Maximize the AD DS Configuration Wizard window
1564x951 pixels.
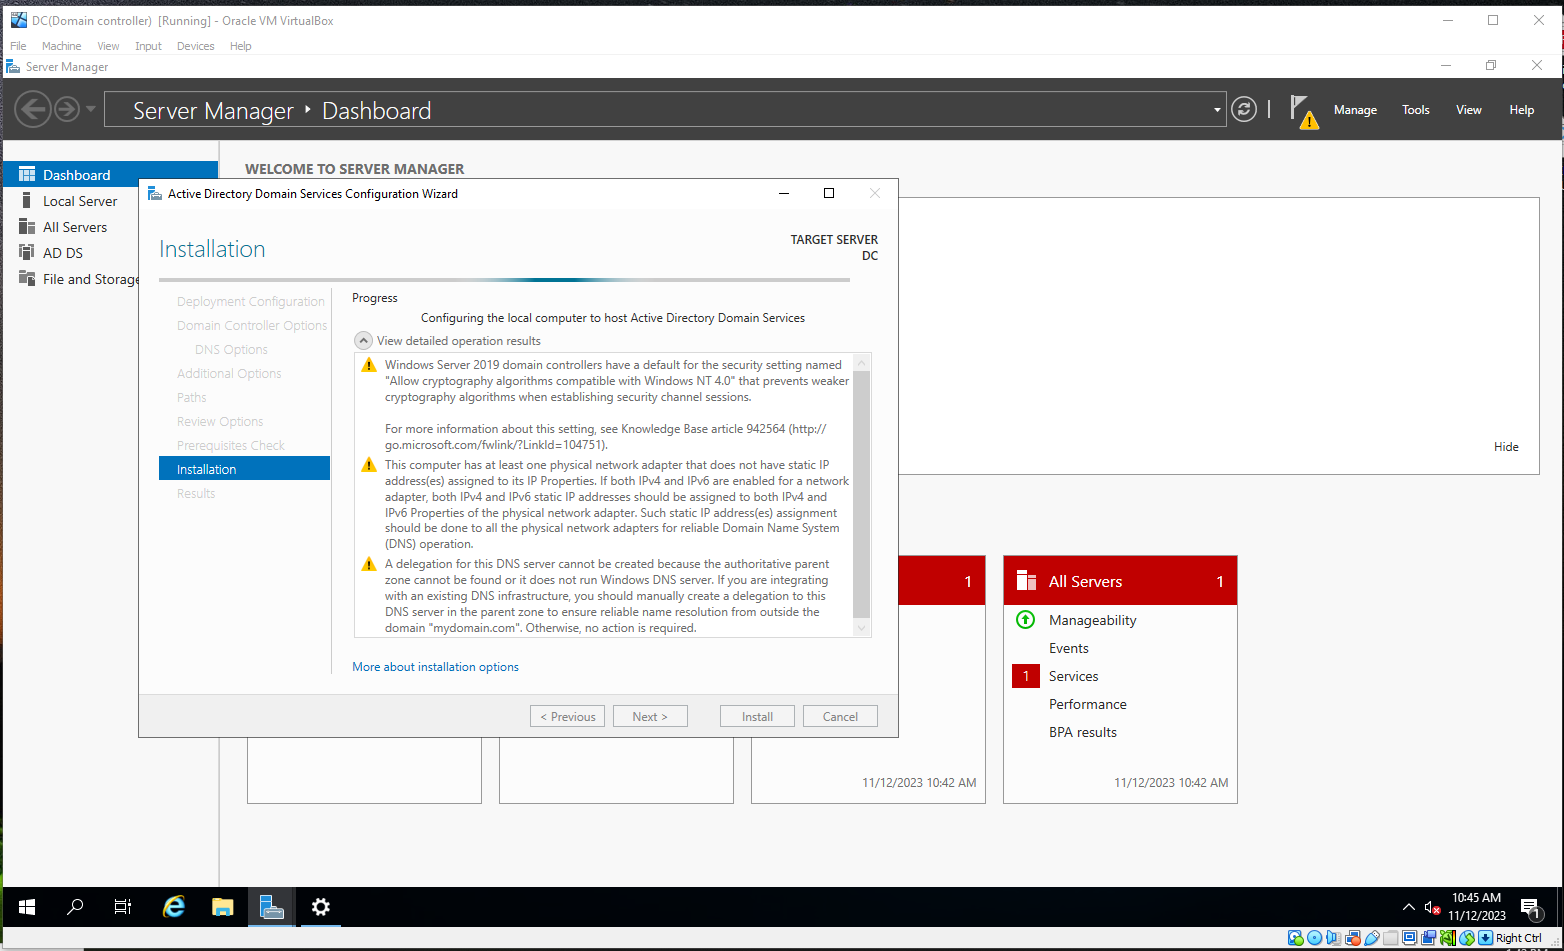[828, 193]
